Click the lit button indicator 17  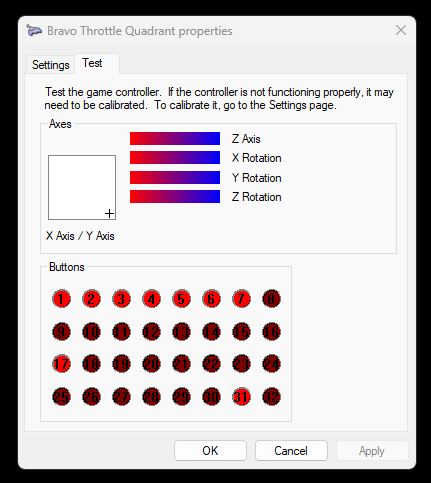click(x=61, y=364)
